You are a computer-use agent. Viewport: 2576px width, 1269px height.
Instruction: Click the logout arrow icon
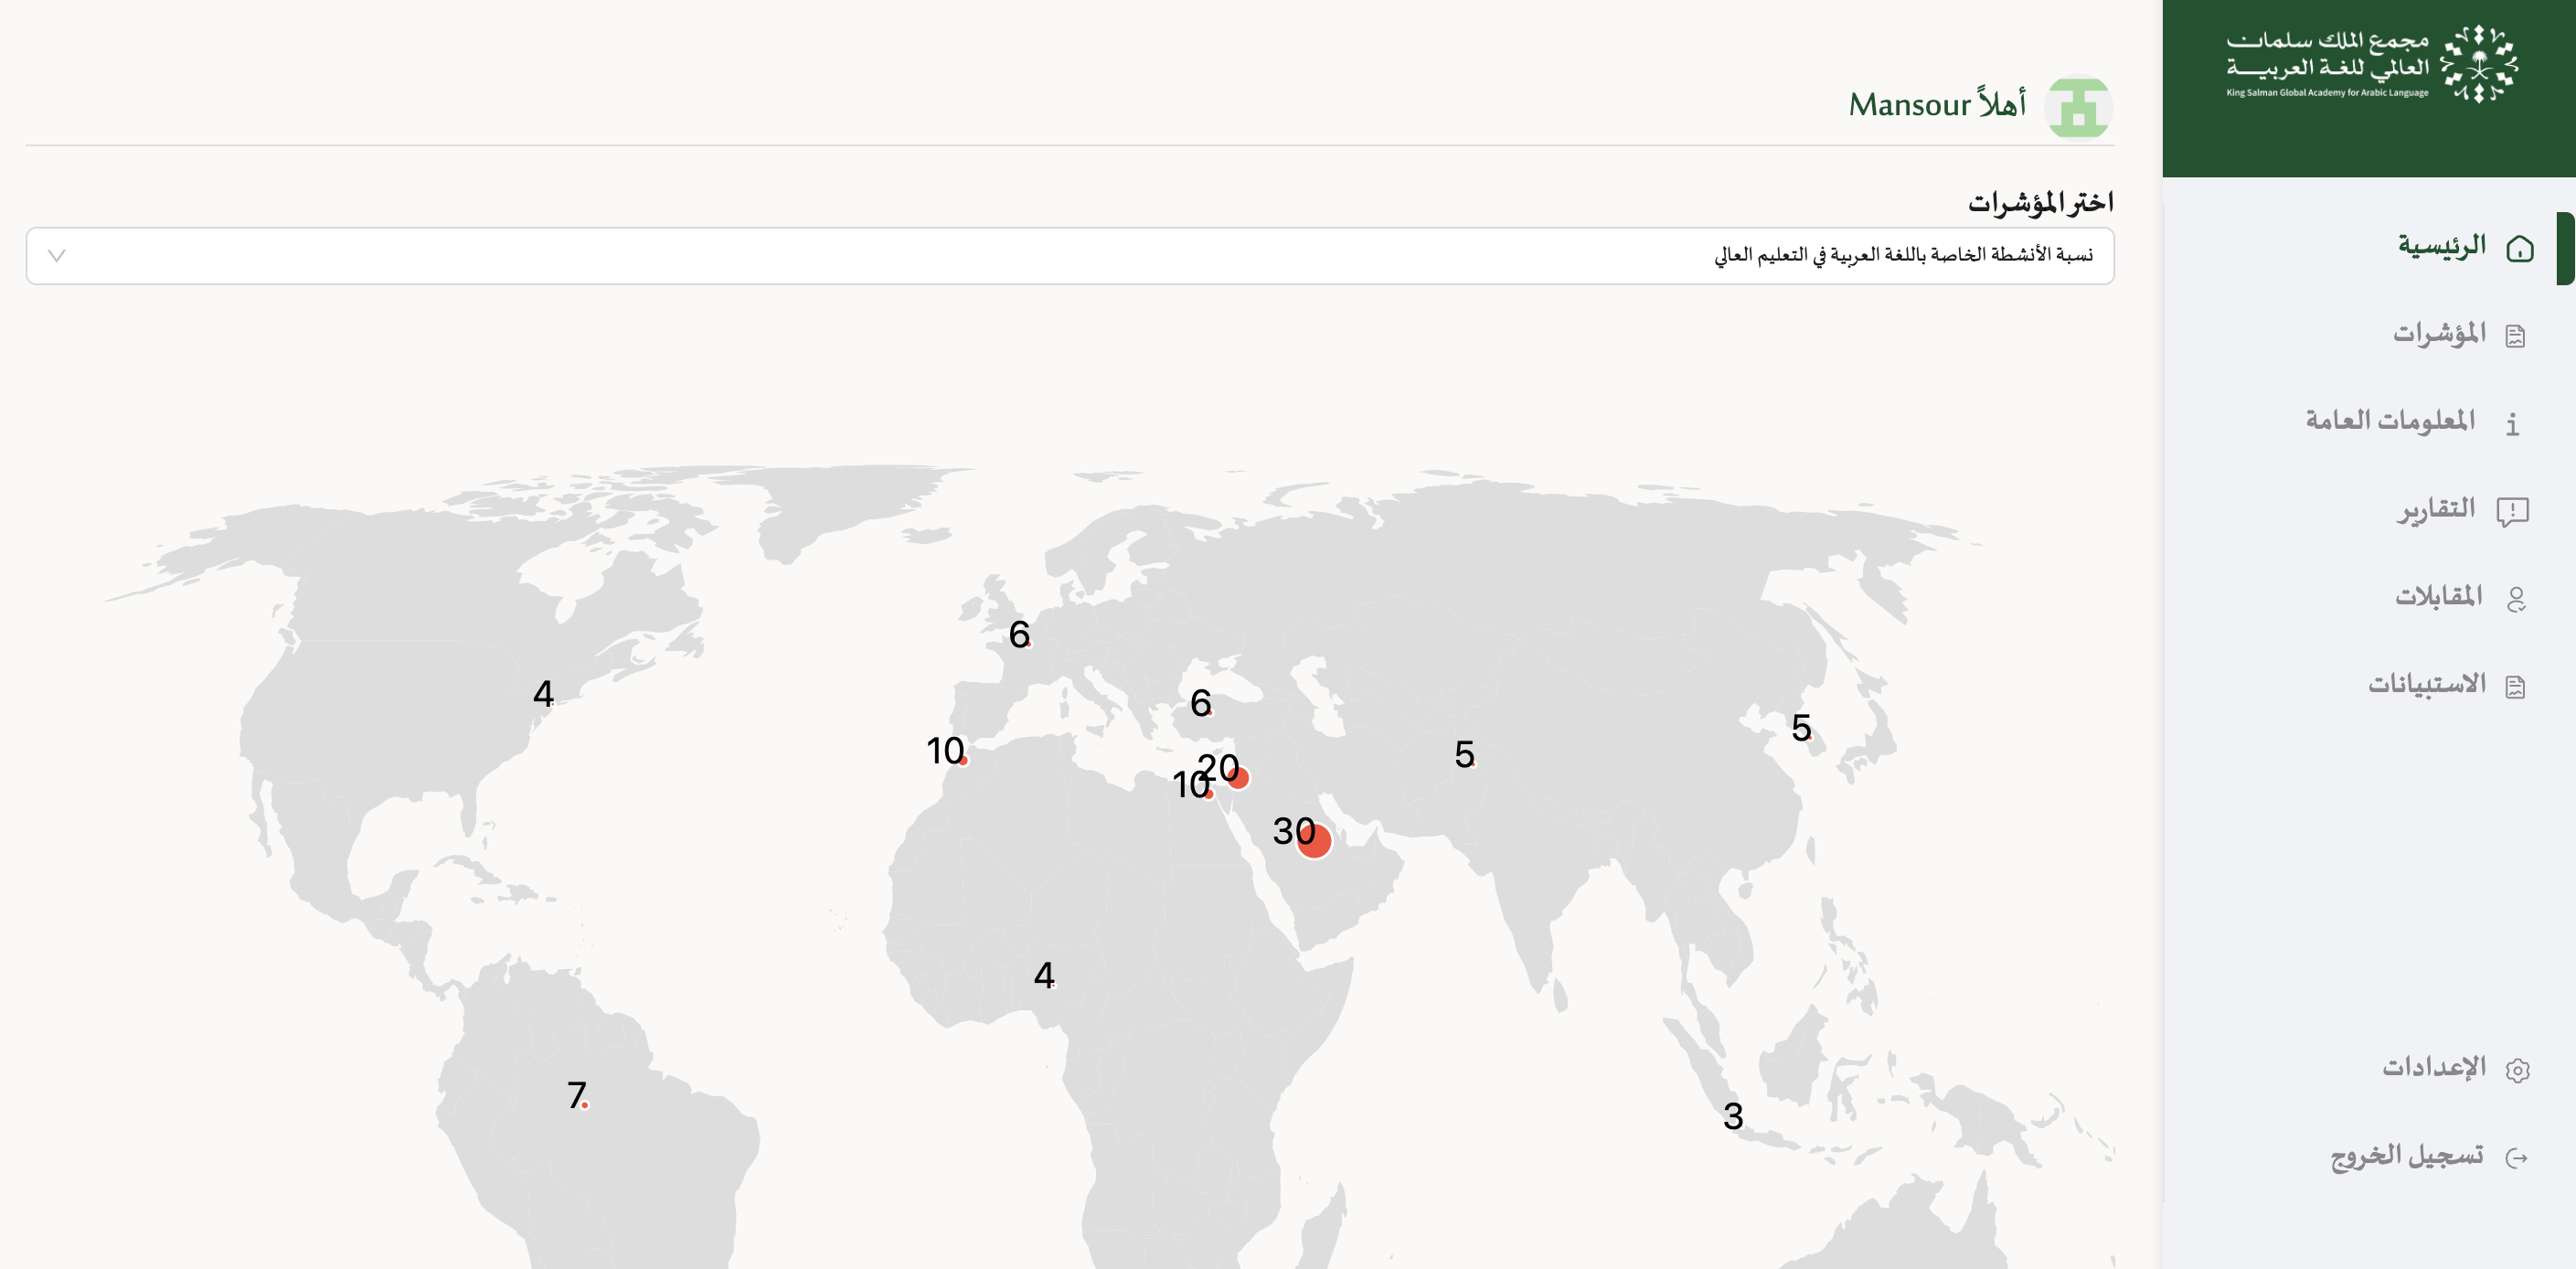point(2516,1158)
